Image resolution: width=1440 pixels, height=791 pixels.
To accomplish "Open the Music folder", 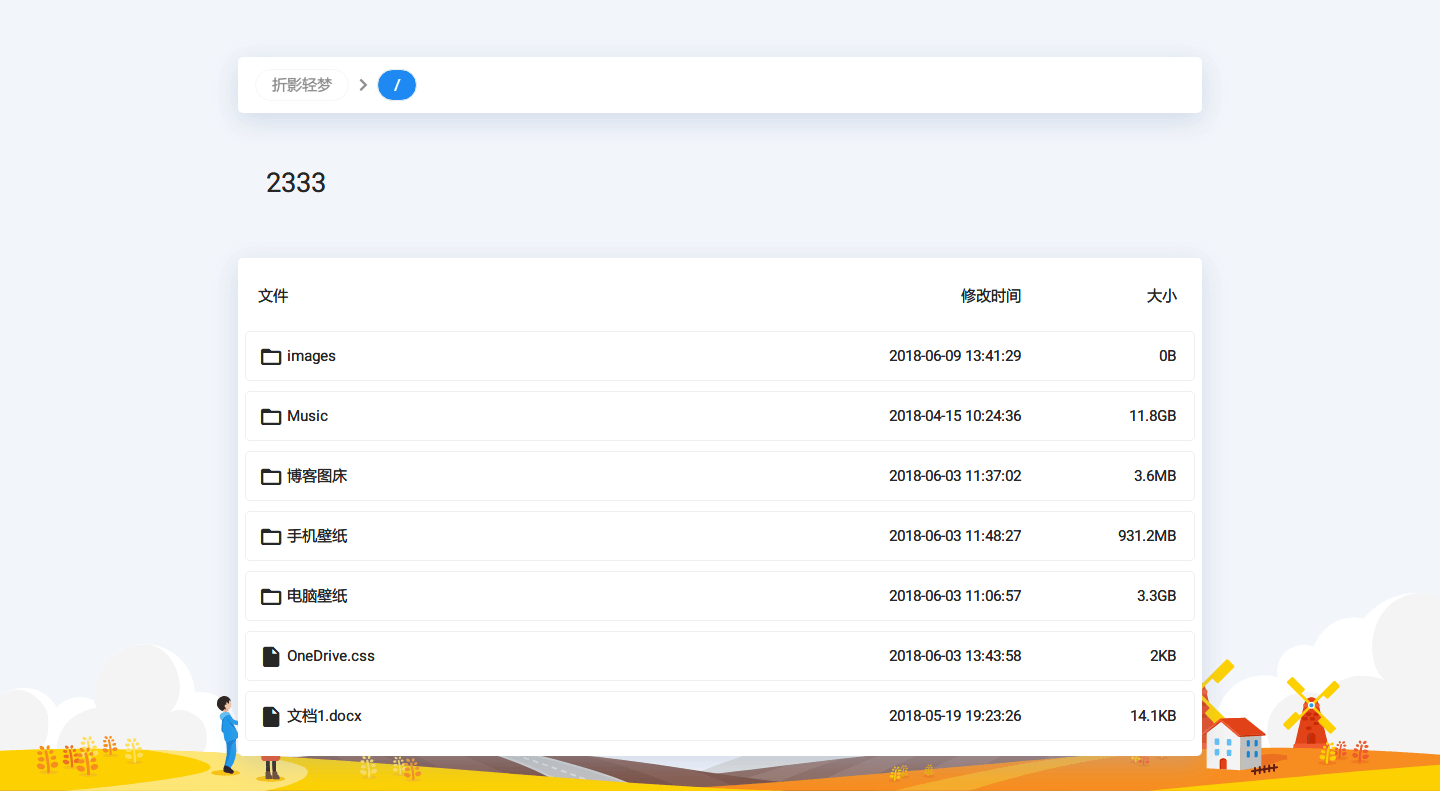I will click(309, 416).
